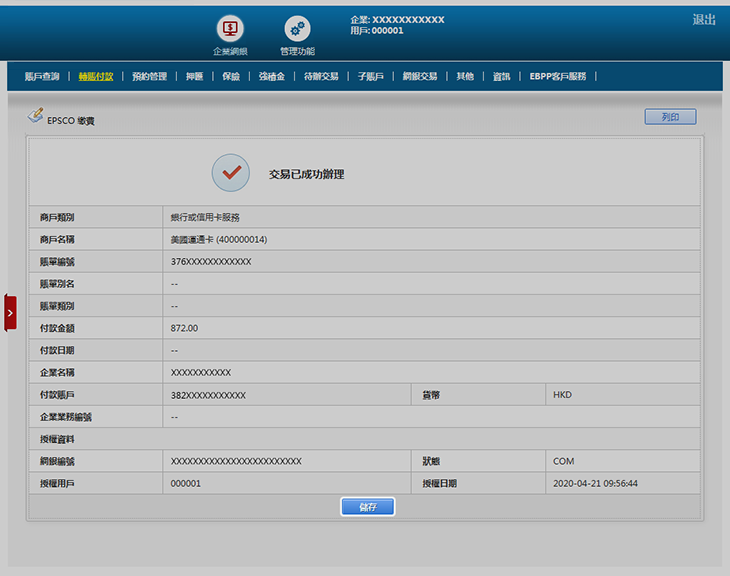Click the 儲存 save button
730x576 pixels.
pyautogui.click(x=367, y=507)
